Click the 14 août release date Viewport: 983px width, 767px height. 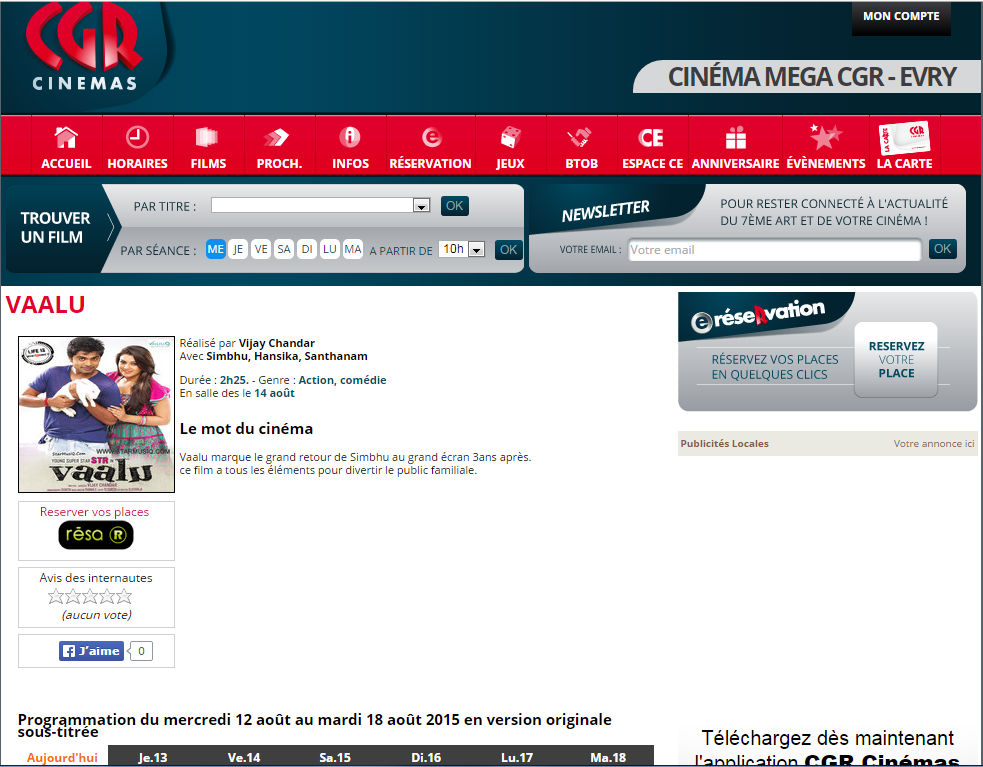[x=274, y=393]
